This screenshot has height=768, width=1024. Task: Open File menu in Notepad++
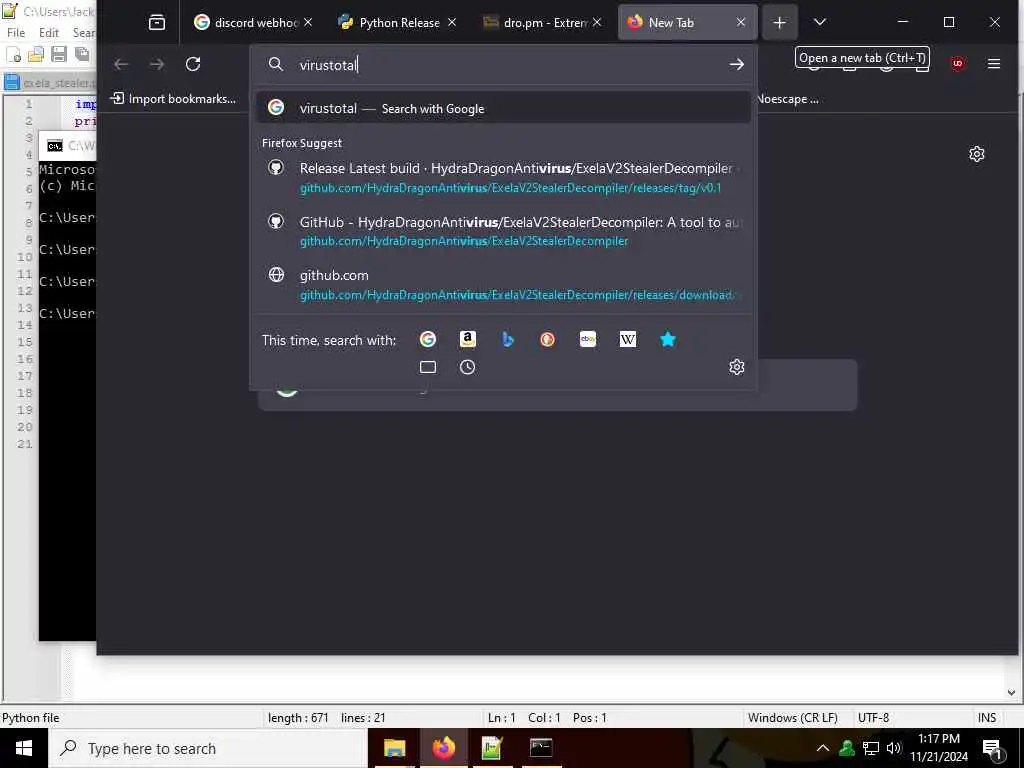[16, 33]
